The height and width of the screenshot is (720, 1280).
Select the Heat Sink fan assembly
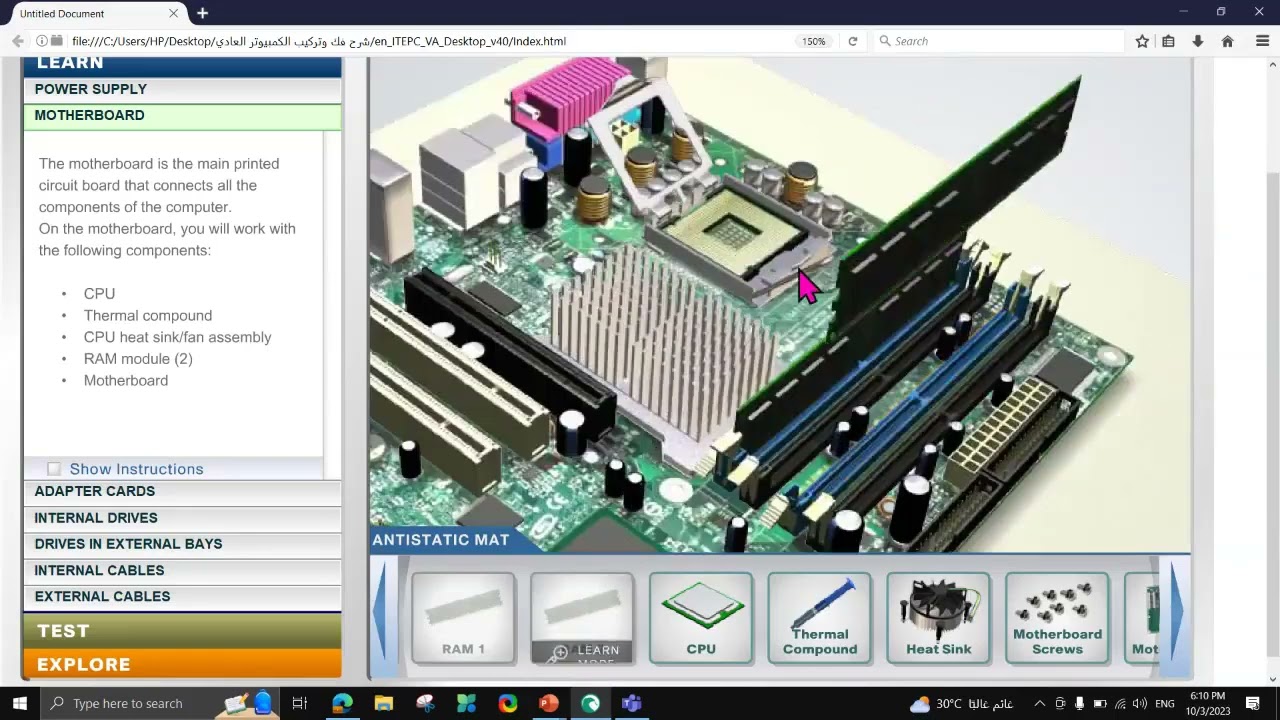tap(939, 618)
